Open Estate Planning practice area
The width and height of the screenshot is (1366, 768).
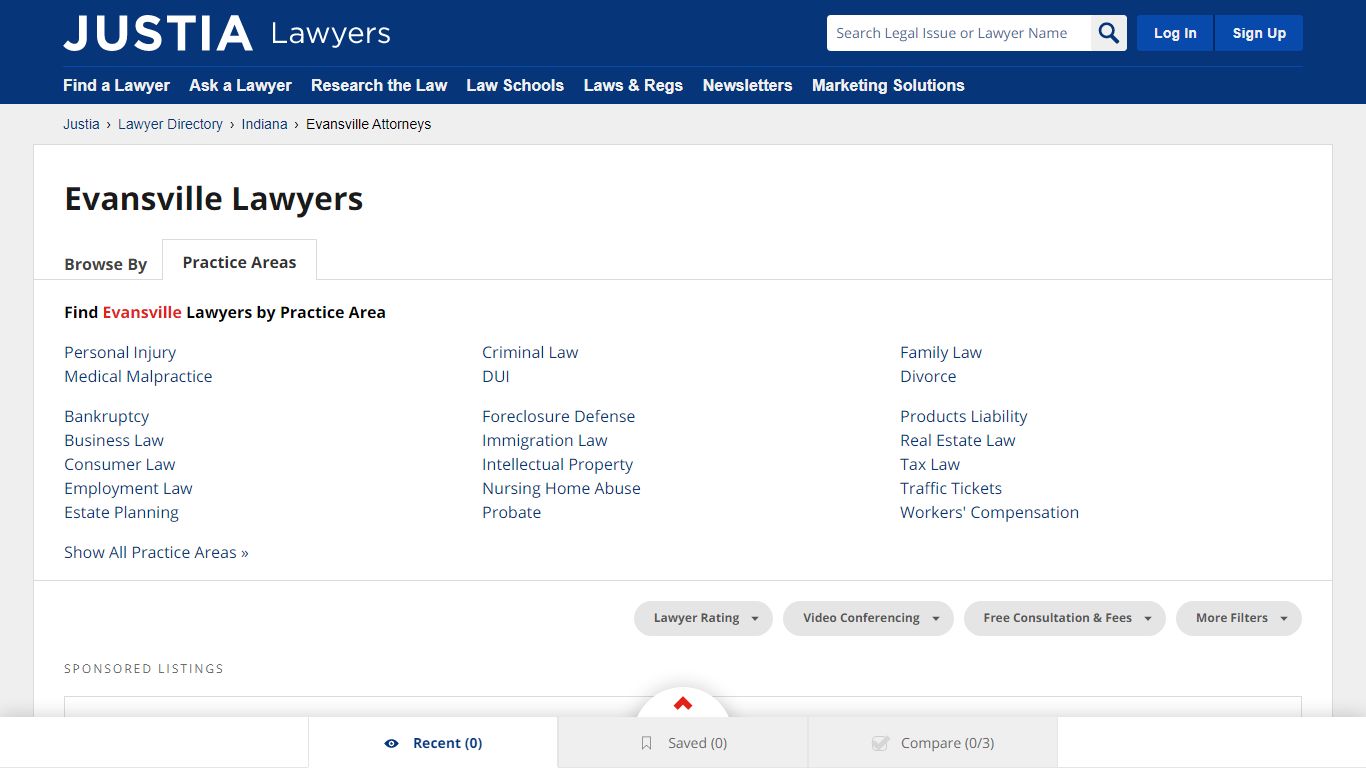point(121,512)
